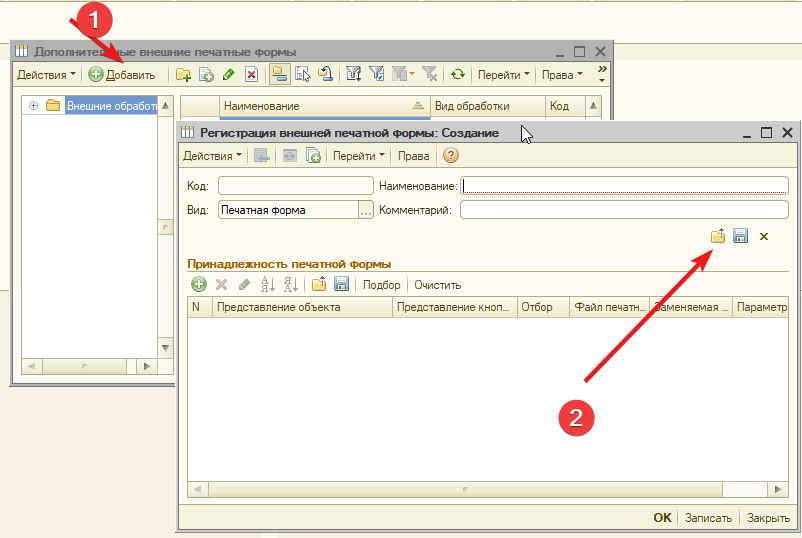The image size is (802, 538).
Task: Click the Подбор button
Action: (x=382, y=285)
